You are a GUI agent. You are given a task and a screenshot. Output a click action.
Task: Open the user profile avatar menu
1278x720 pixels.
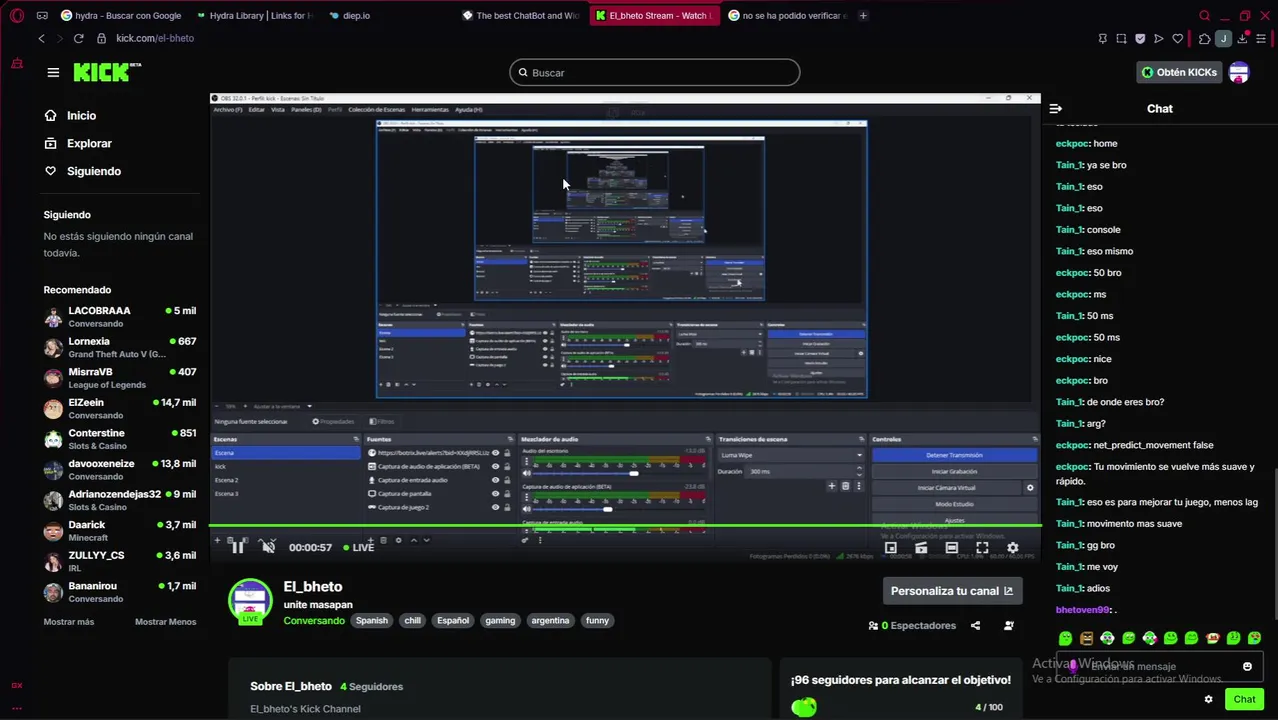coord(1239,72)
